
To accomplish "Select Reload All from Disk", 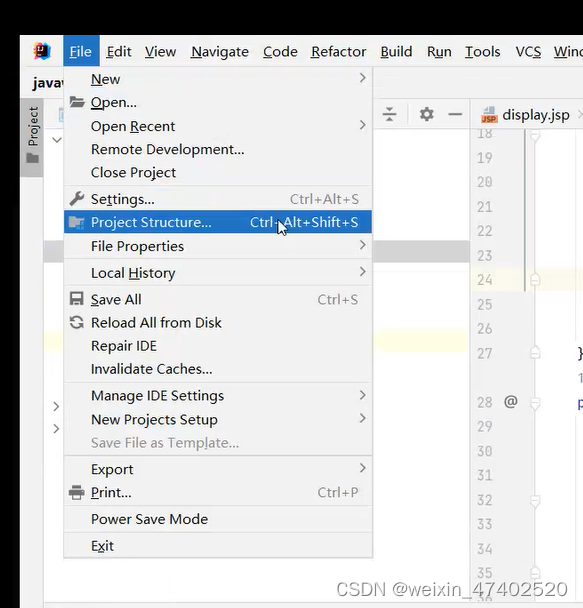I will pyautogui.click(x=218, y=323).
